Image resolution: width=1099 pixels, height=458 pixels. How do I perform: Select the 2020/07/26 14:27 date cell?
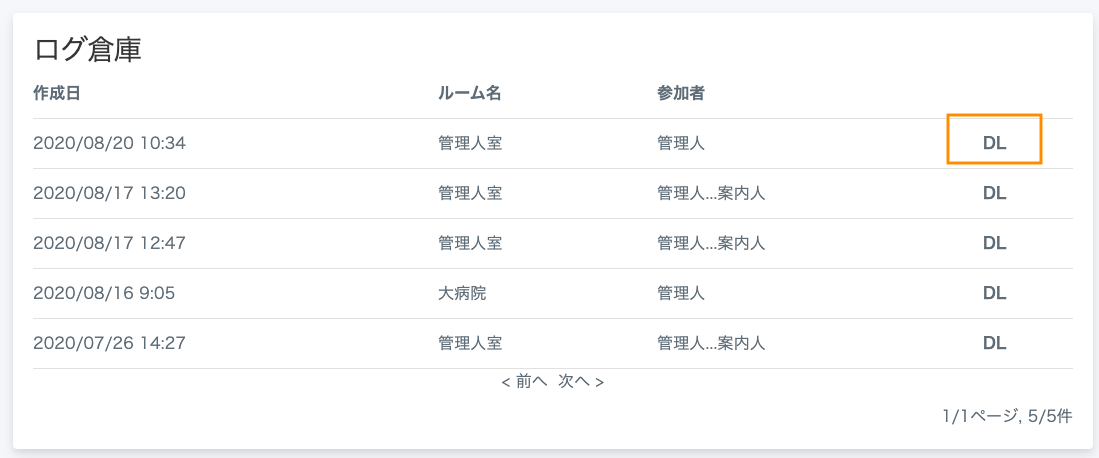coord(109,343)
